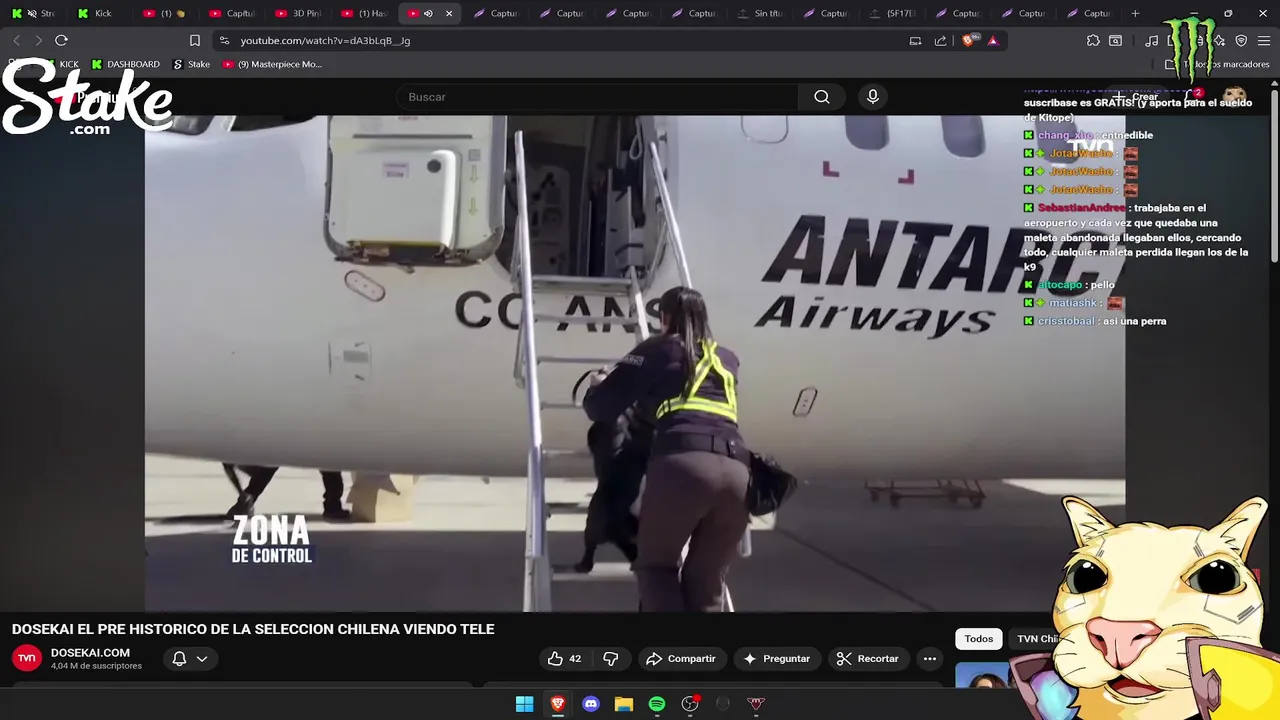Viewport: 1280px width, 720px height.
Task: Open a new browser tab
Action: 1135,13
